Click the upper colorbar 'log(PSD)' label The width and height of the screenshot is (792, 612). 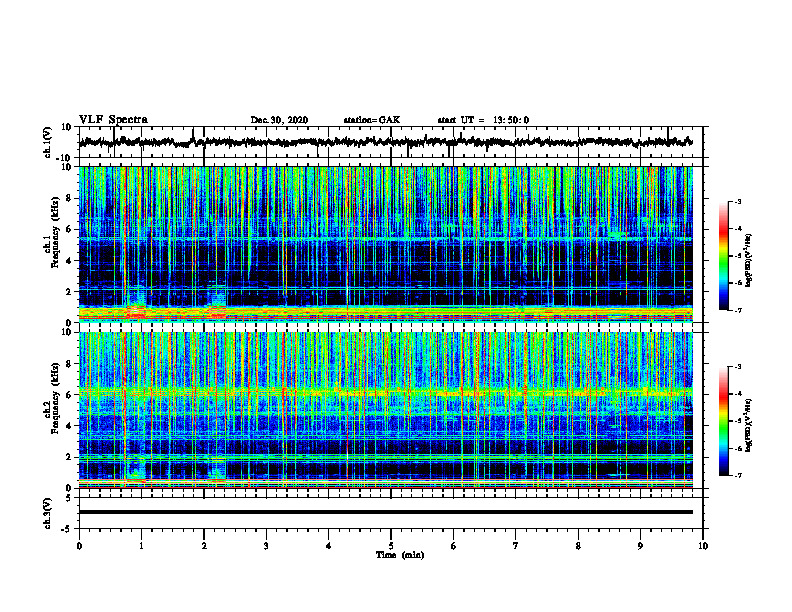point(749,260)
